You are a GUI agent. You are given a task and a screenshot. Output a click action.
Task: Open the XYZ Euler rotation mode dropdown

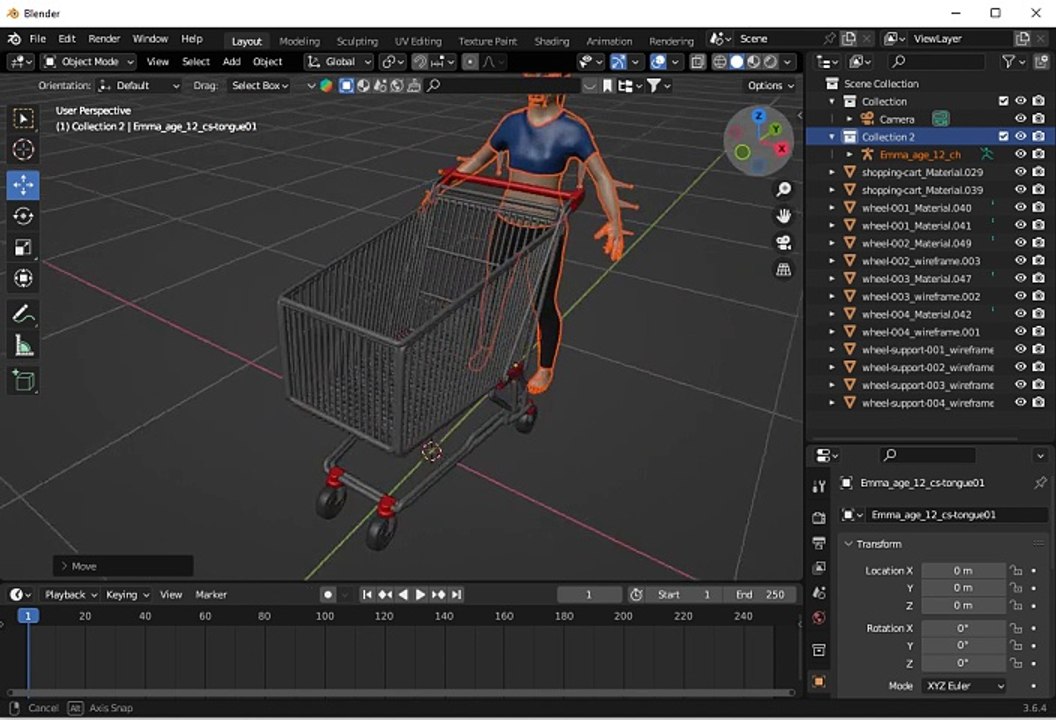point(964,686)
